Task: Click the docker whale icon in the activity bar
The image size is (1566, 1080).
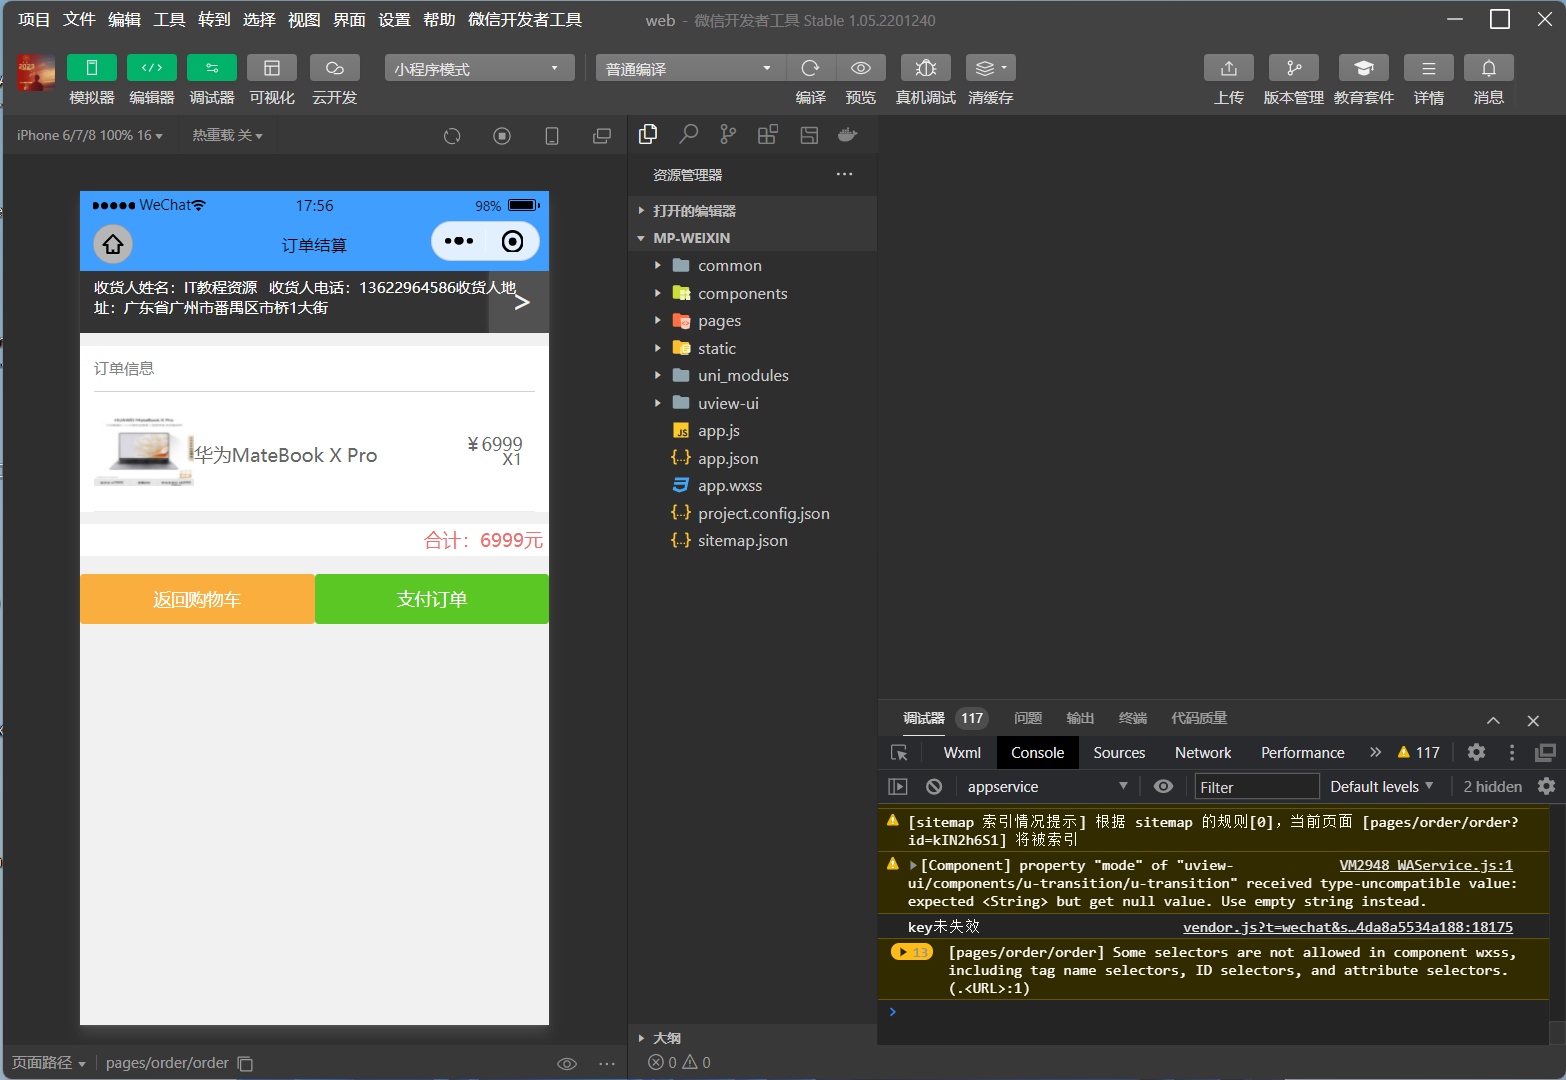Action: click(x=848, y=134)
